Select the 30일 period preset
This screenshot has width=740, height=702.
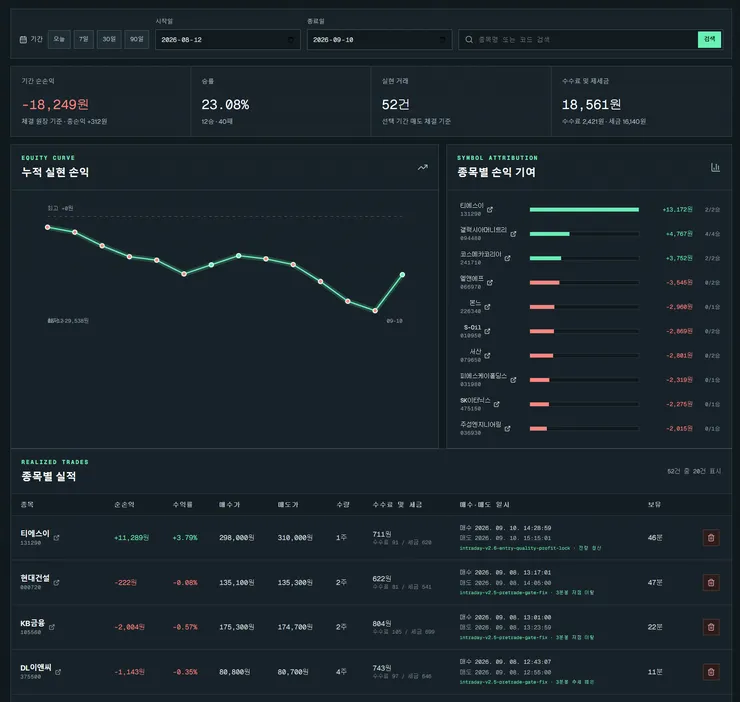(x=109, y=39)
